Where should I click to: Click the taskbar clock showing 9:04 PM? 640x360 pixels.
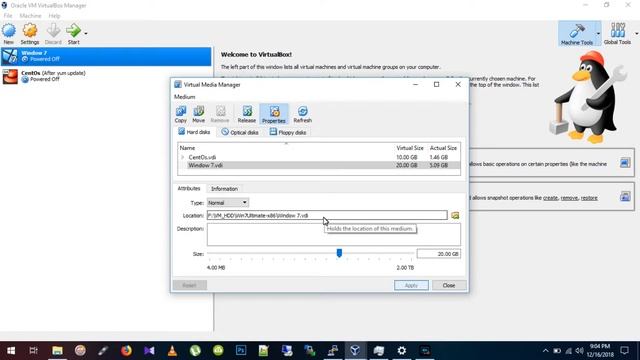coord(600,351)
